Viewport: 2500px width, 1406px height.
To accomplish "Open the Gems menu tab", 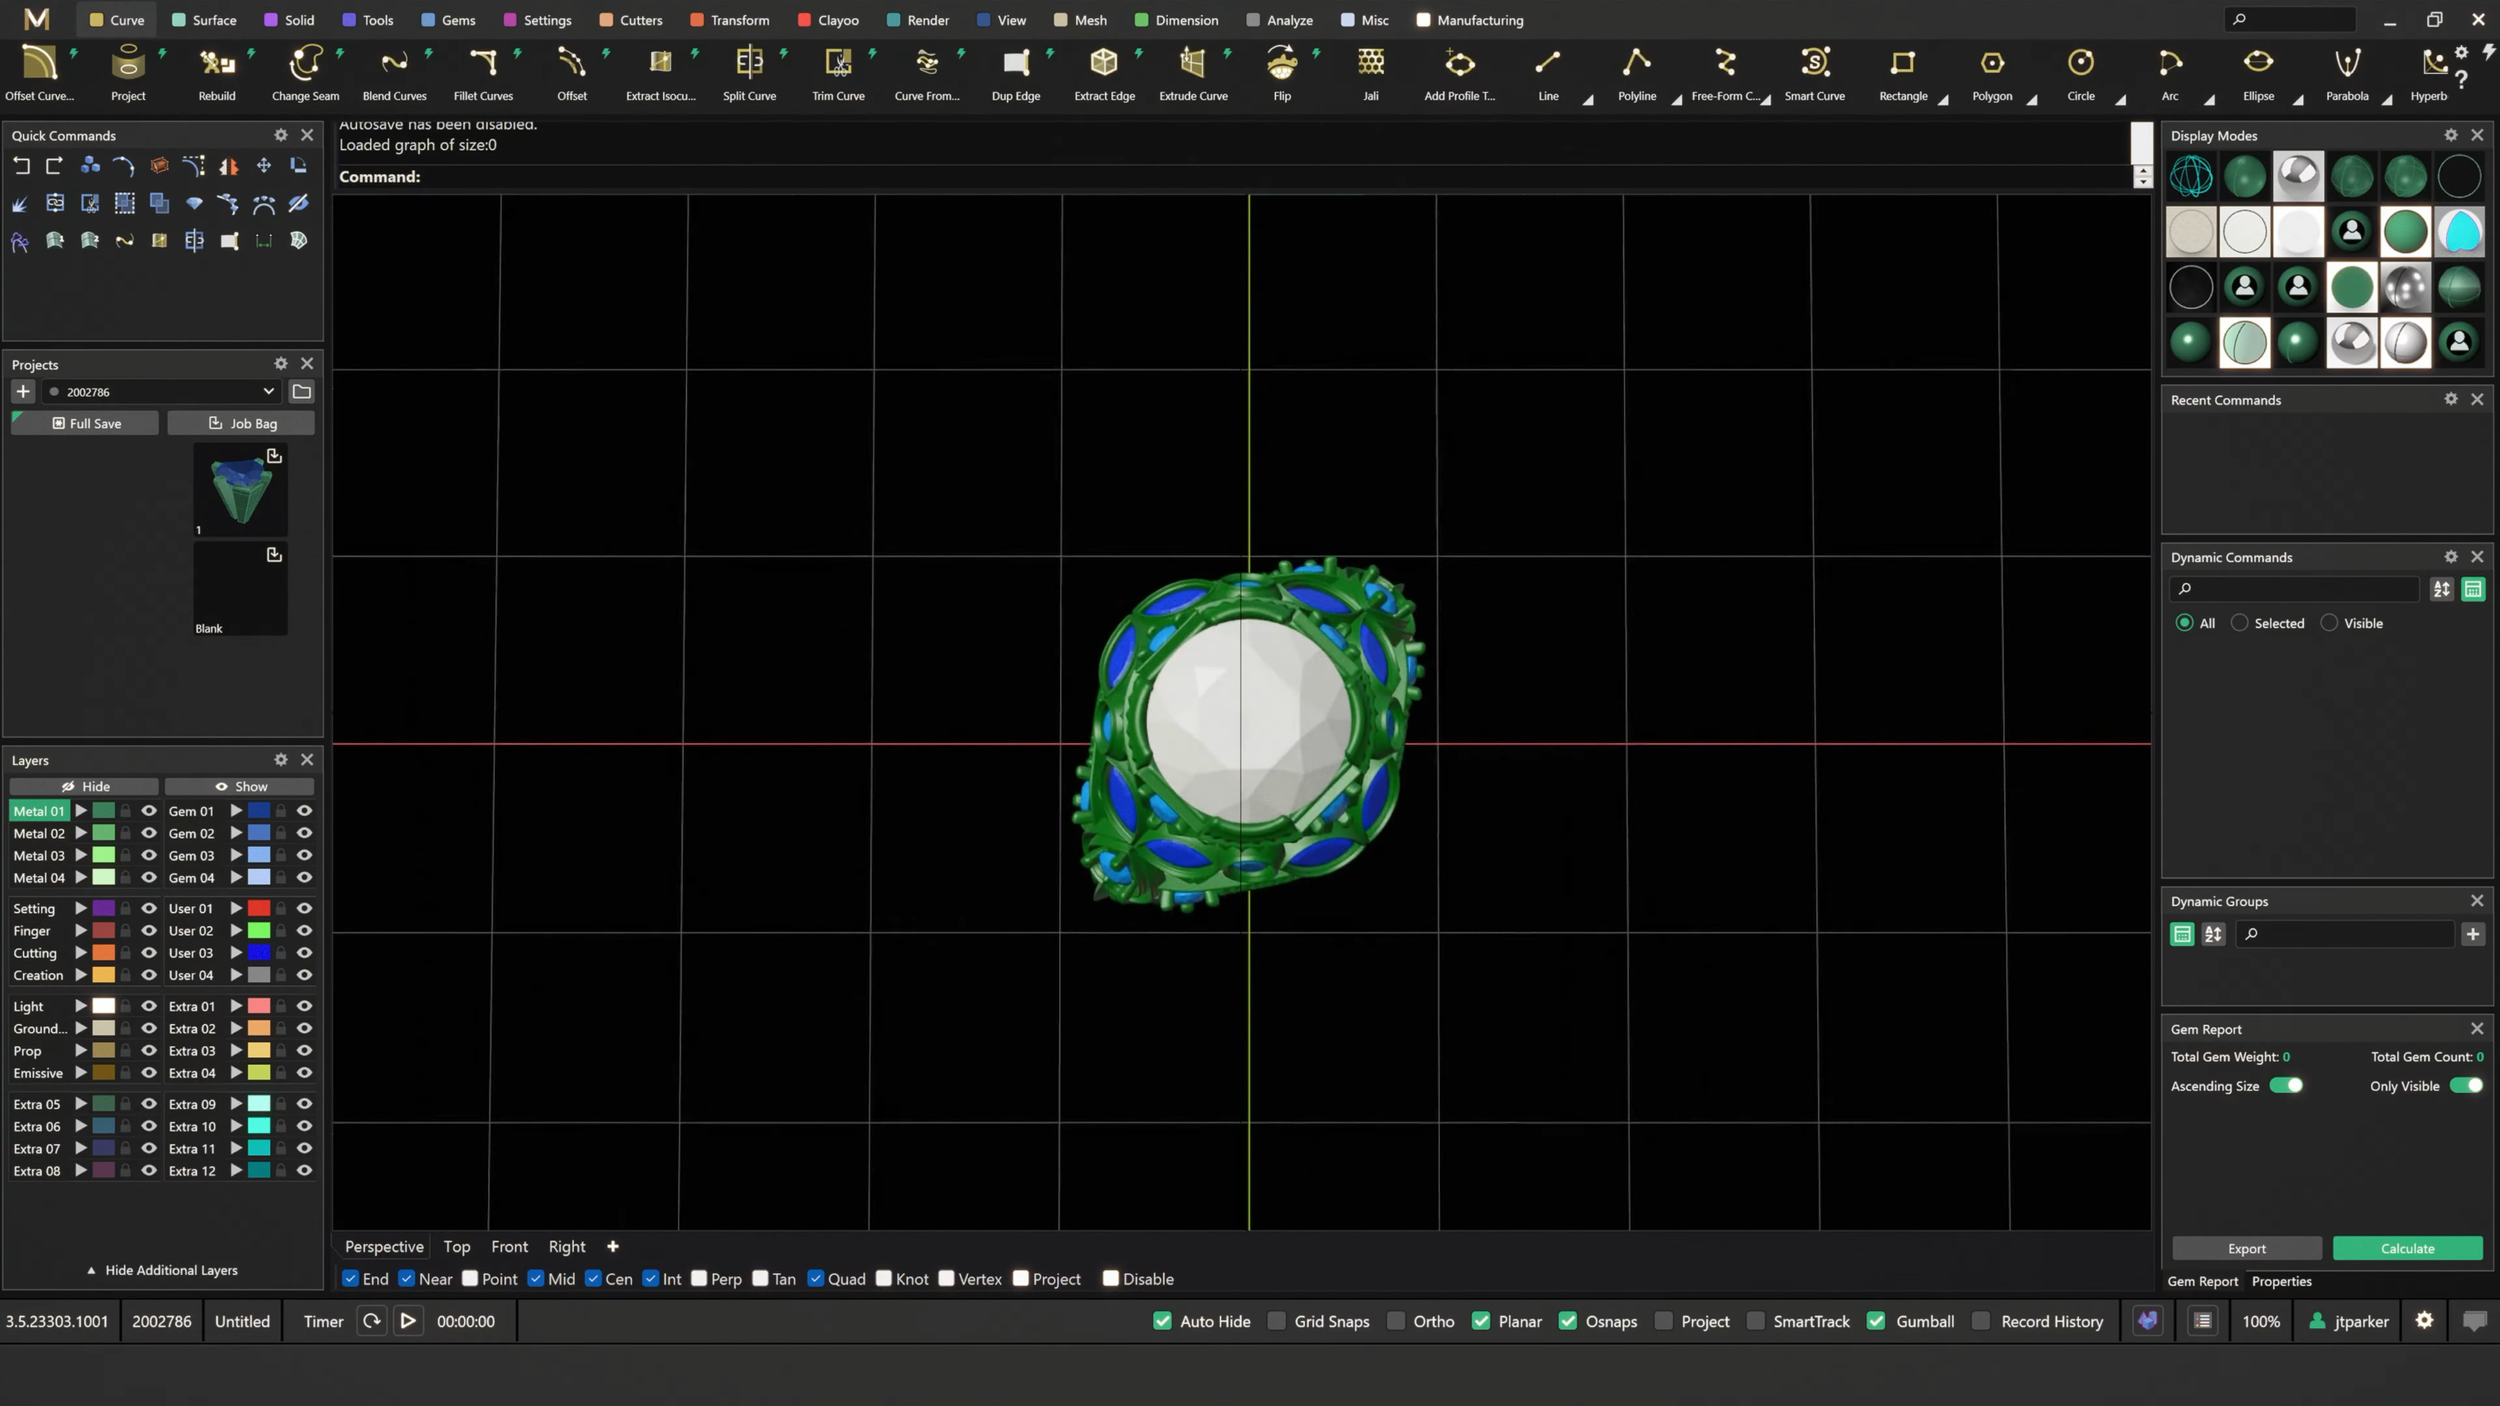I will tap(448, 20).
